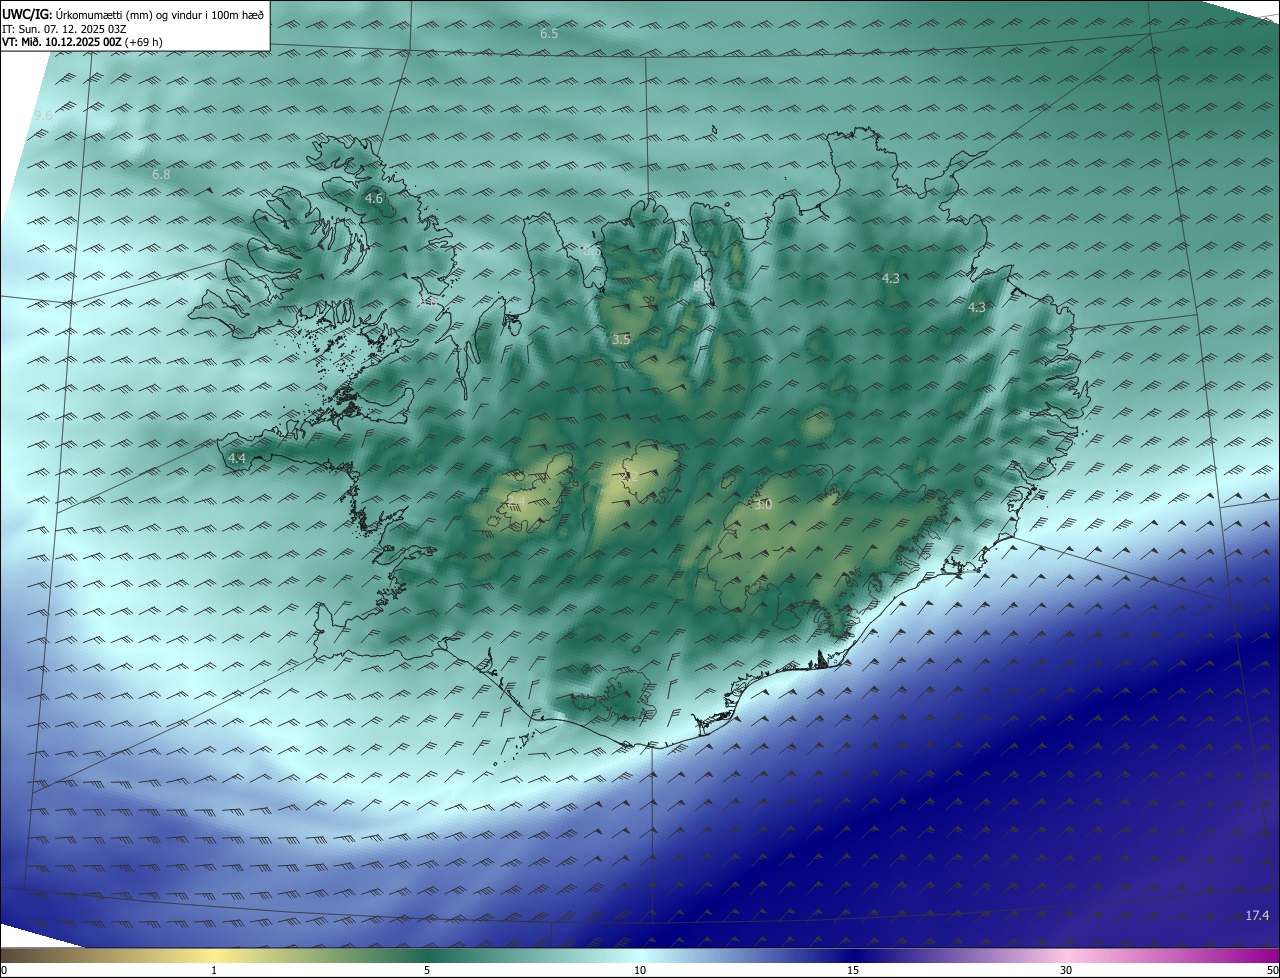Viewport: 1280px width, 978px height.
Task: Click the 17.4 value label
Action: [x=1257, y=916]
